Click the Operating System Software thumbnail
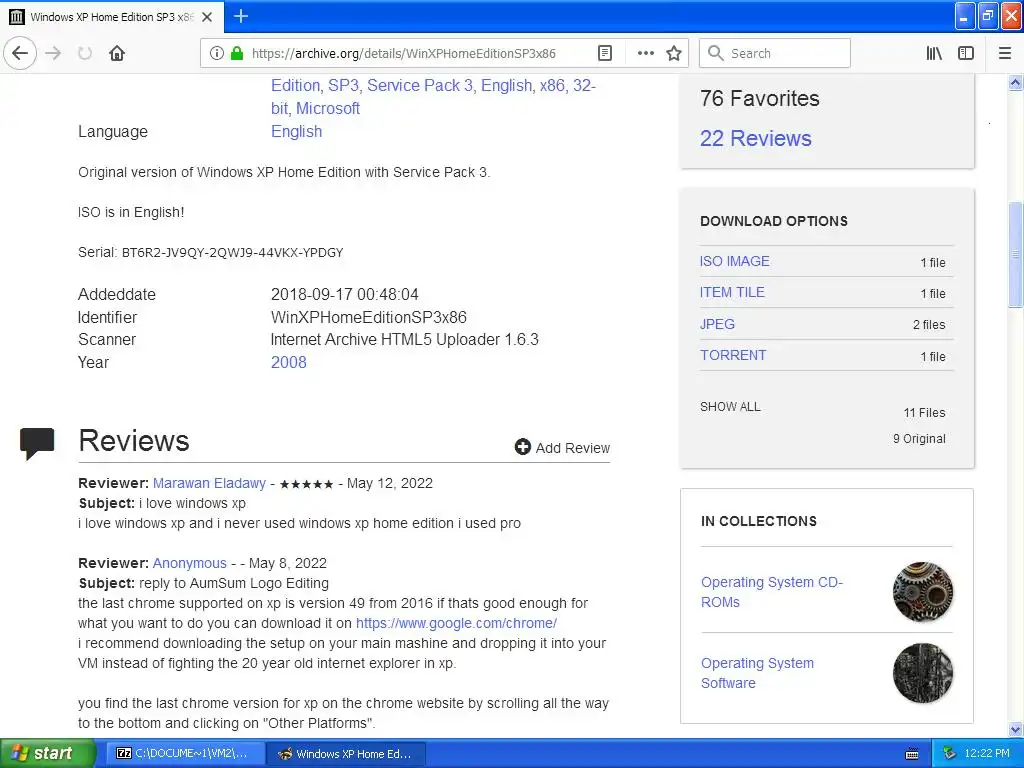This screenshot has height=768, width=1024. (923, 673)
